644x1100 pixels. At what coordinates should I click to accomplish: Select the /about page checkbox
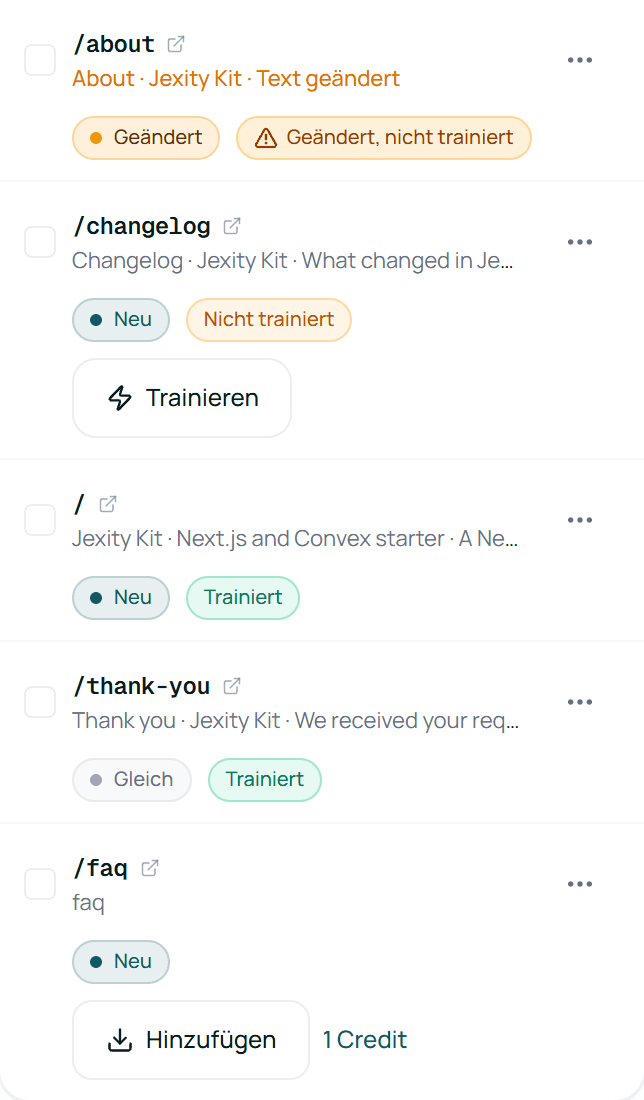click(x=40, y=60)
